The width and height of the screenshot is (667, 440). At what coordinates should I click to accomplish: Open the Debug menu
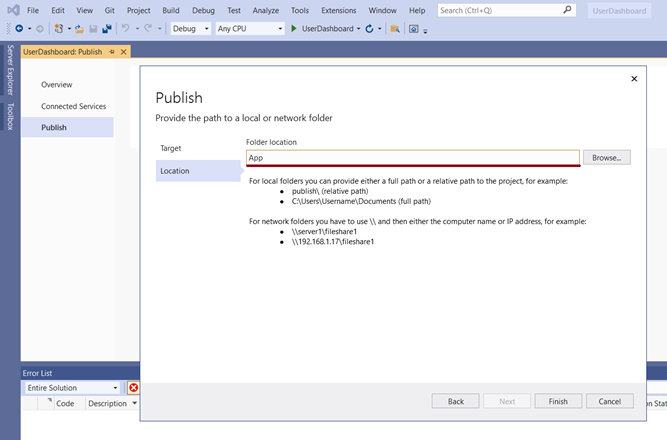(x=203, y=10)
